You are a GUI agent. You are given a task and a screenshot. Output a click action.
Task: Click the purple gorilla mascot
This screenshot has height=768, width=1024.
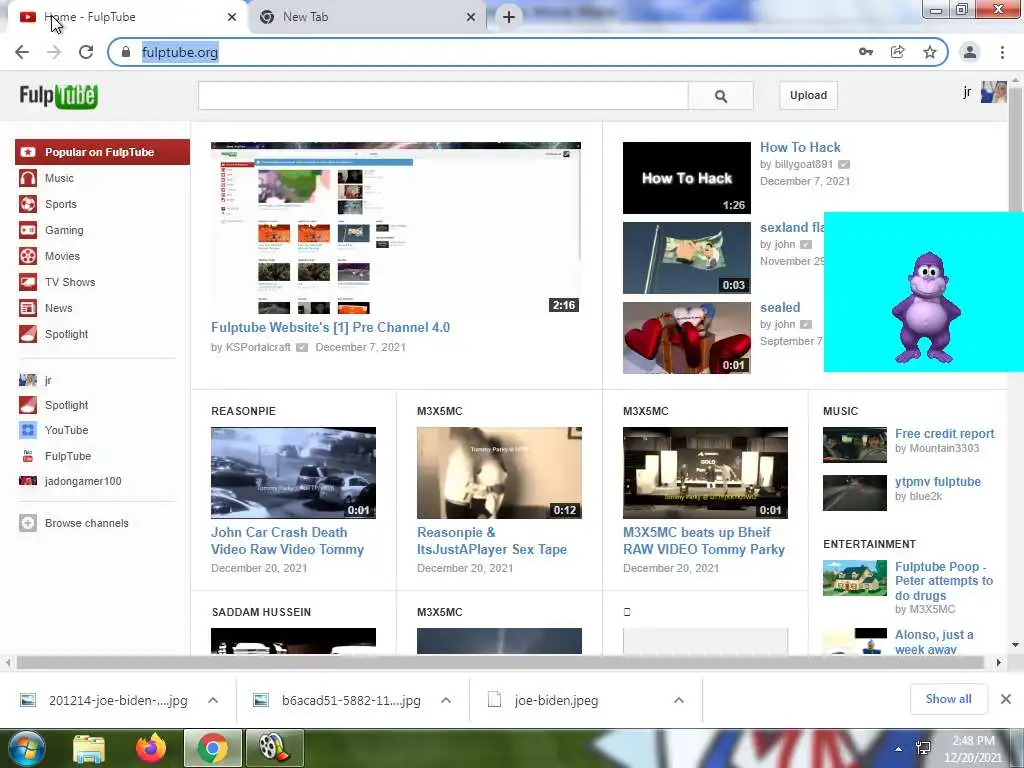[926, 307]
